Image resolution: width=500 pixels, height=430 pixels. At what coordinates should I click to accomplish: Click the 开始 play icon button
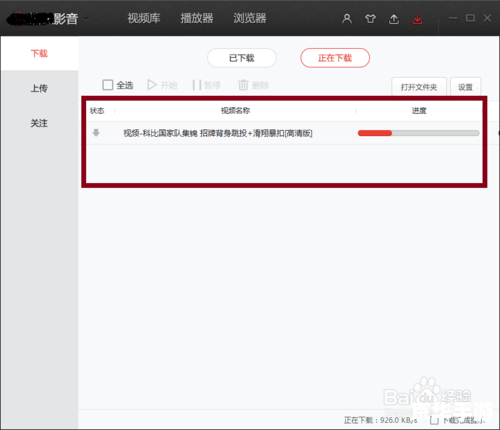tap(162, 85)
